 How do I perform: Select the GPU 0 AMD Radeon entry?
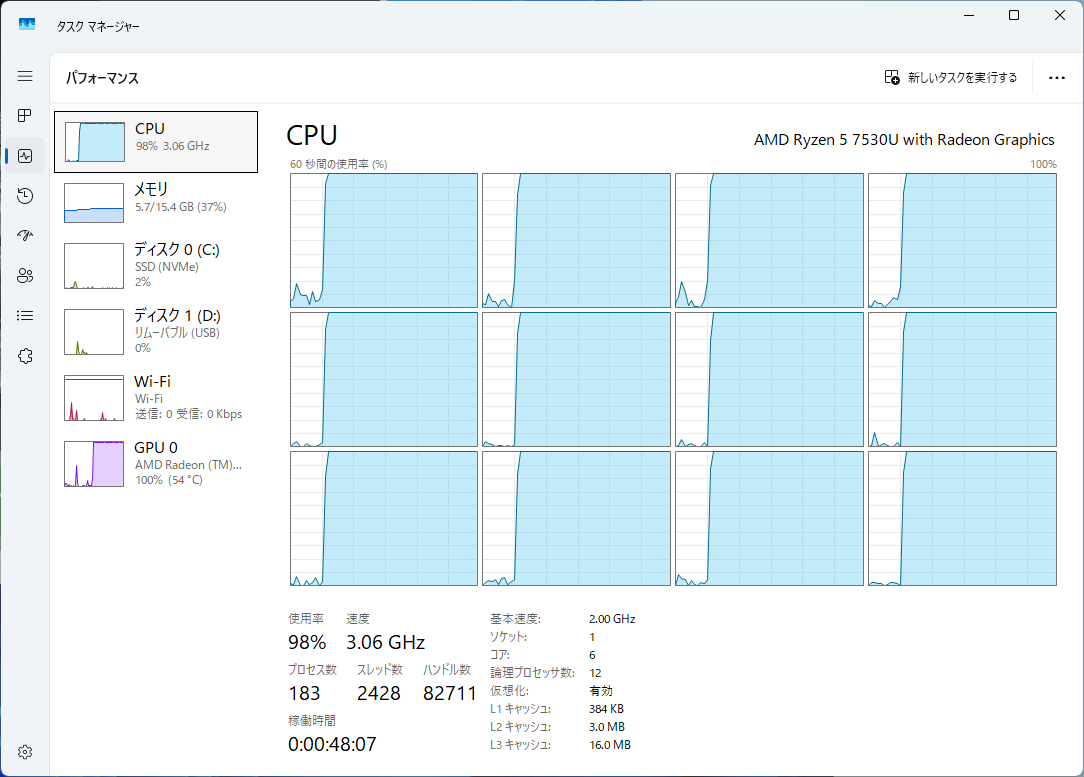(x=156, y=463)
